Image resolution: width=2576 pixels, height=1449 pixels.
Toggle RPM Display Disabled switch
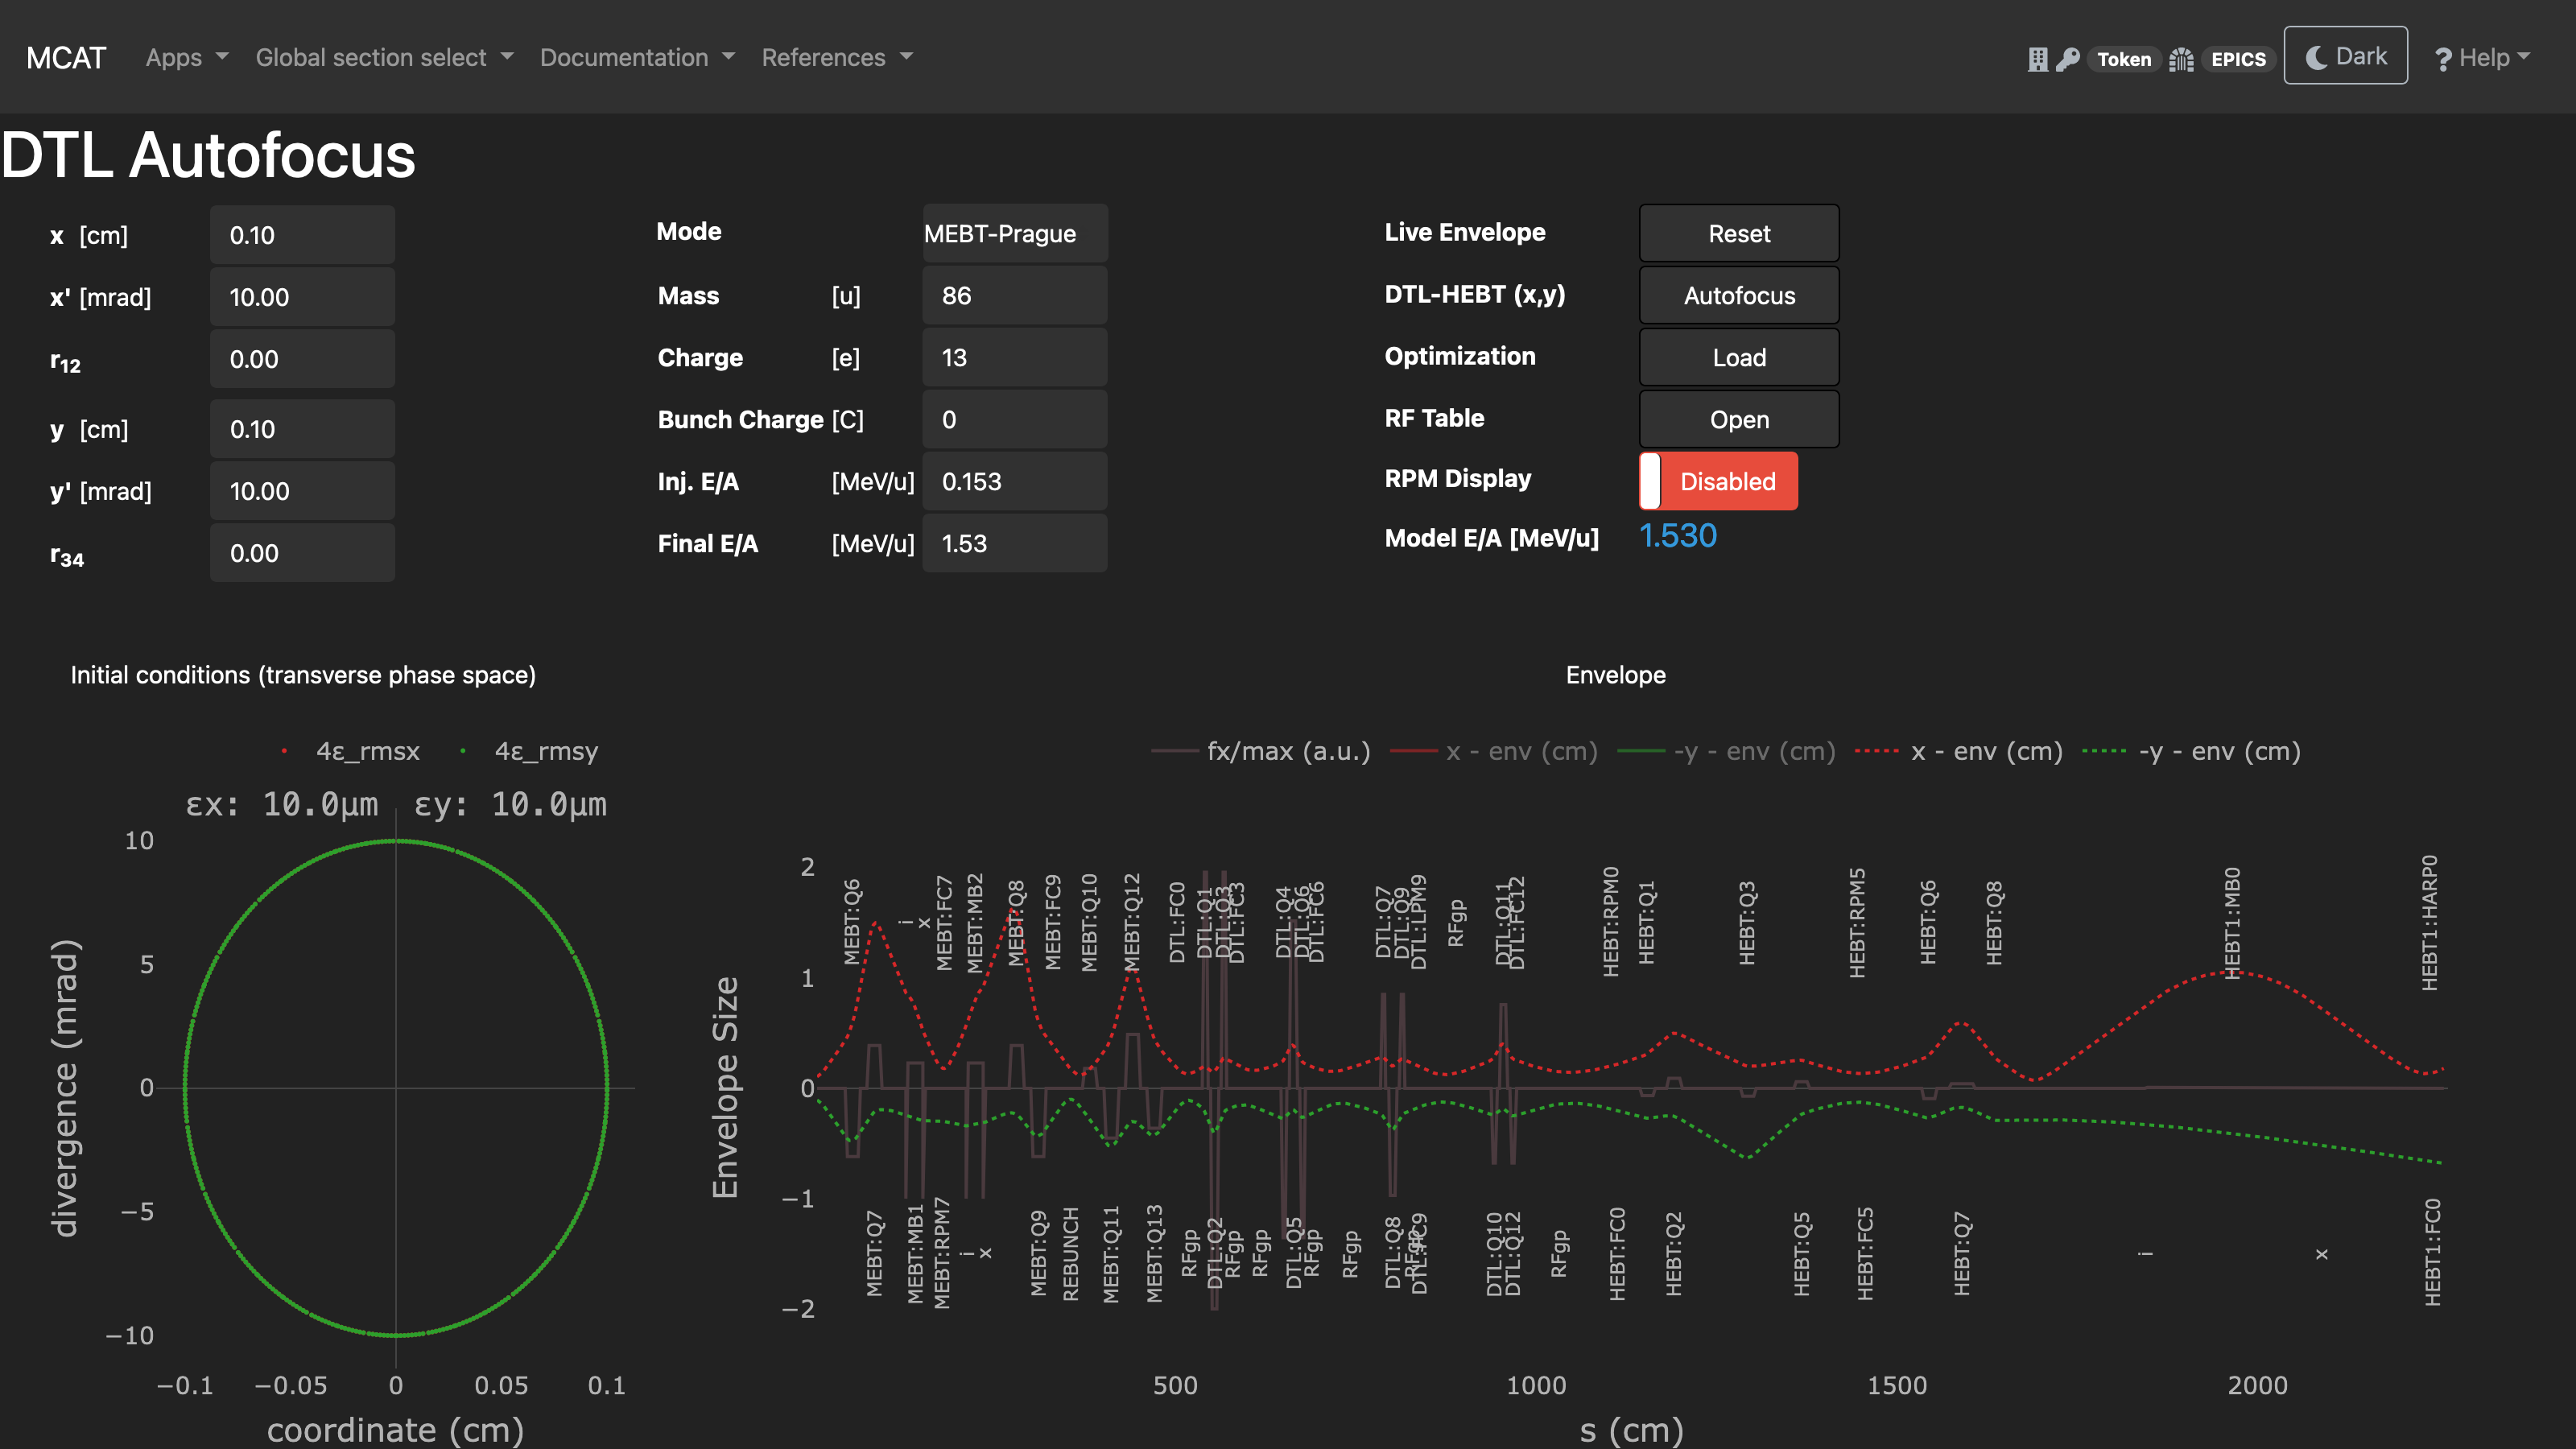pos(1718,481)
